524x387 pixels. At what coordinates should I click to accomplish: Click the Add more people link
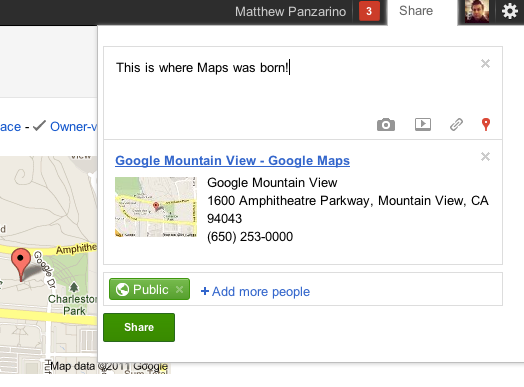tap(255, 292)
